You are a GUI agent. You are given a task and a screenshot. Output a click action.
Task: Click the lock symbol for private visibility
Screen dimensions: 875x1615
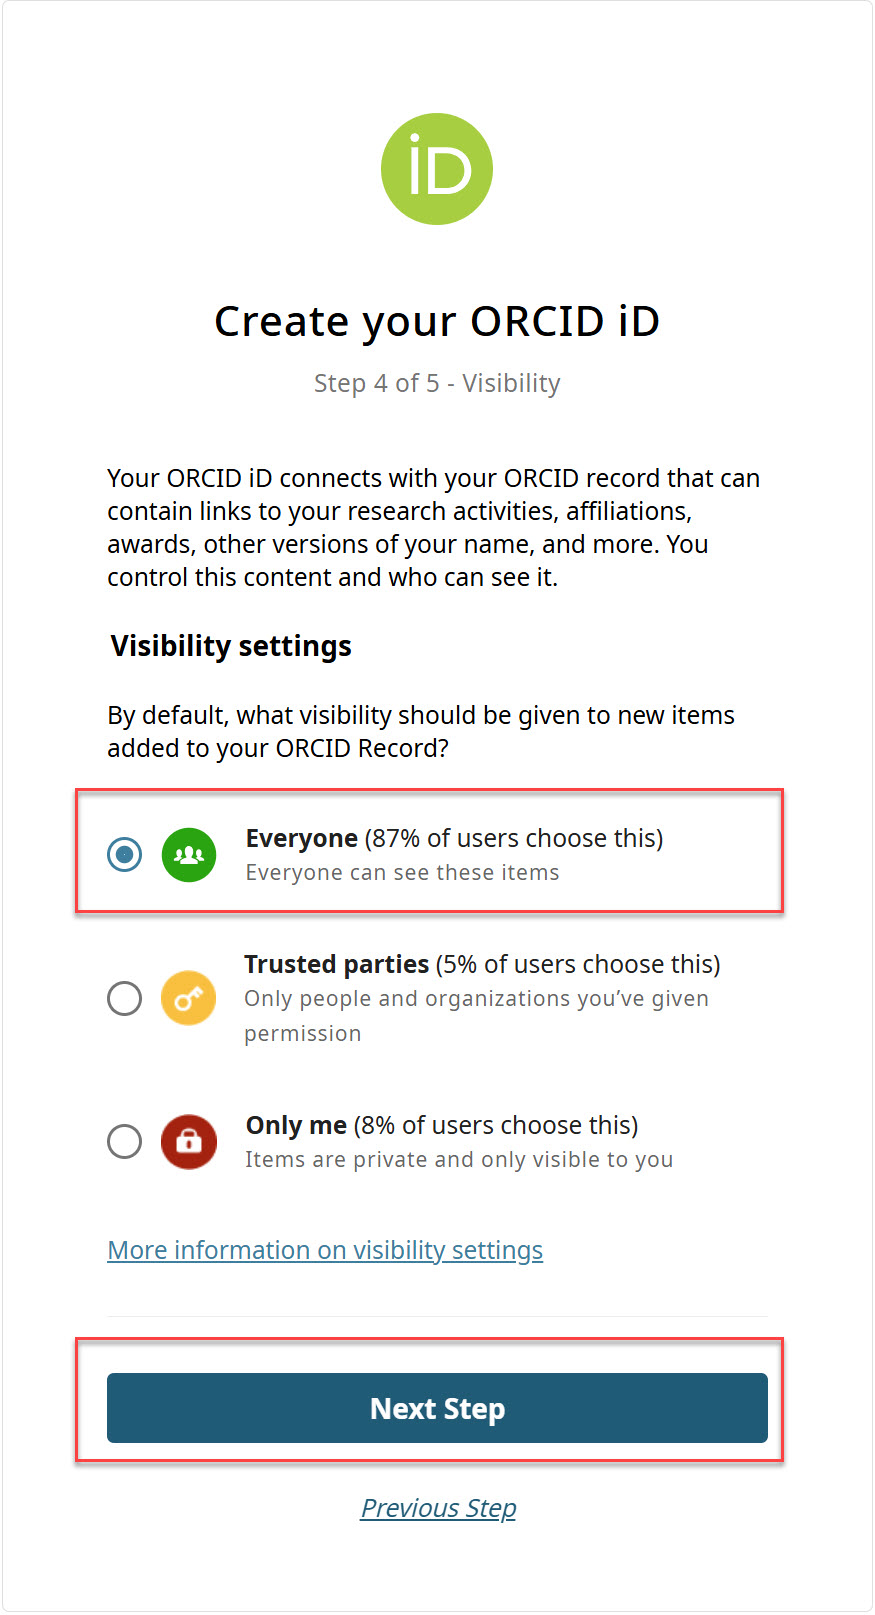click(188, 1141)
